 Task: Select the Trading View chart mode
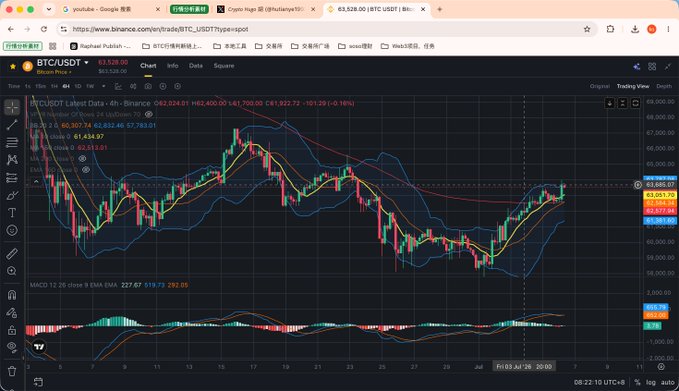click(633, 86)
